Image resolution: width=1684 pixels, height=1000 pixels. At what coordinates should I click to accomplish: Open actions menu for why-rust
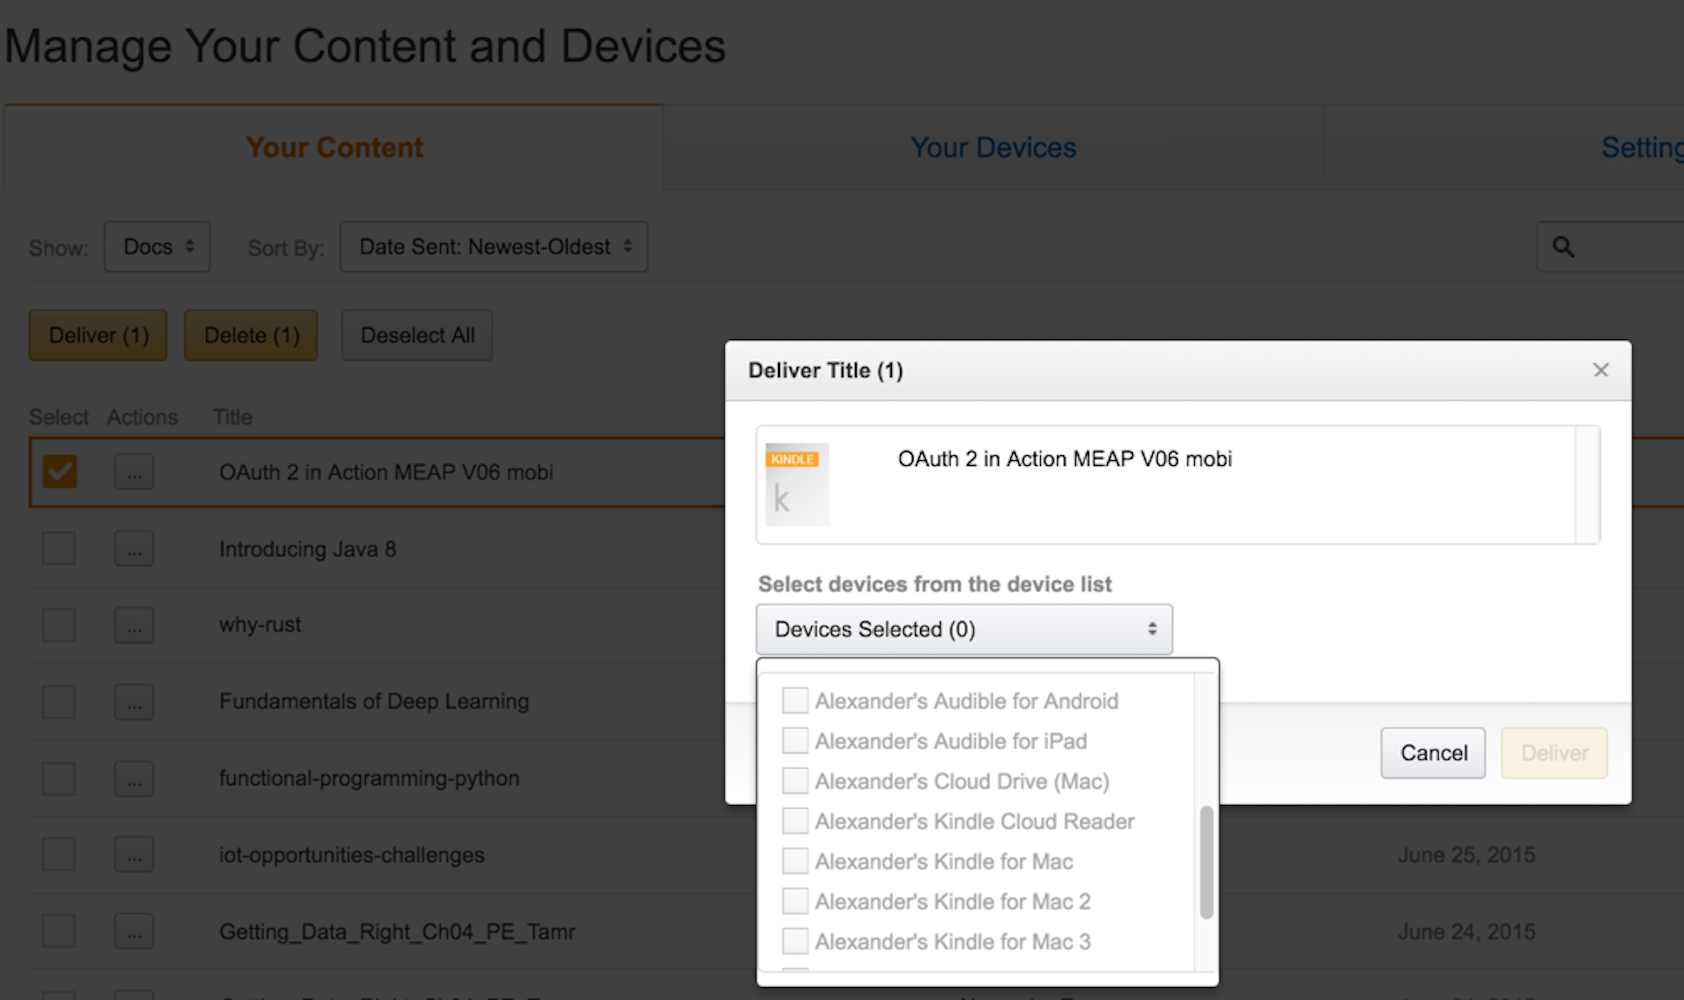pyautogui.click(x=134, y=625)
